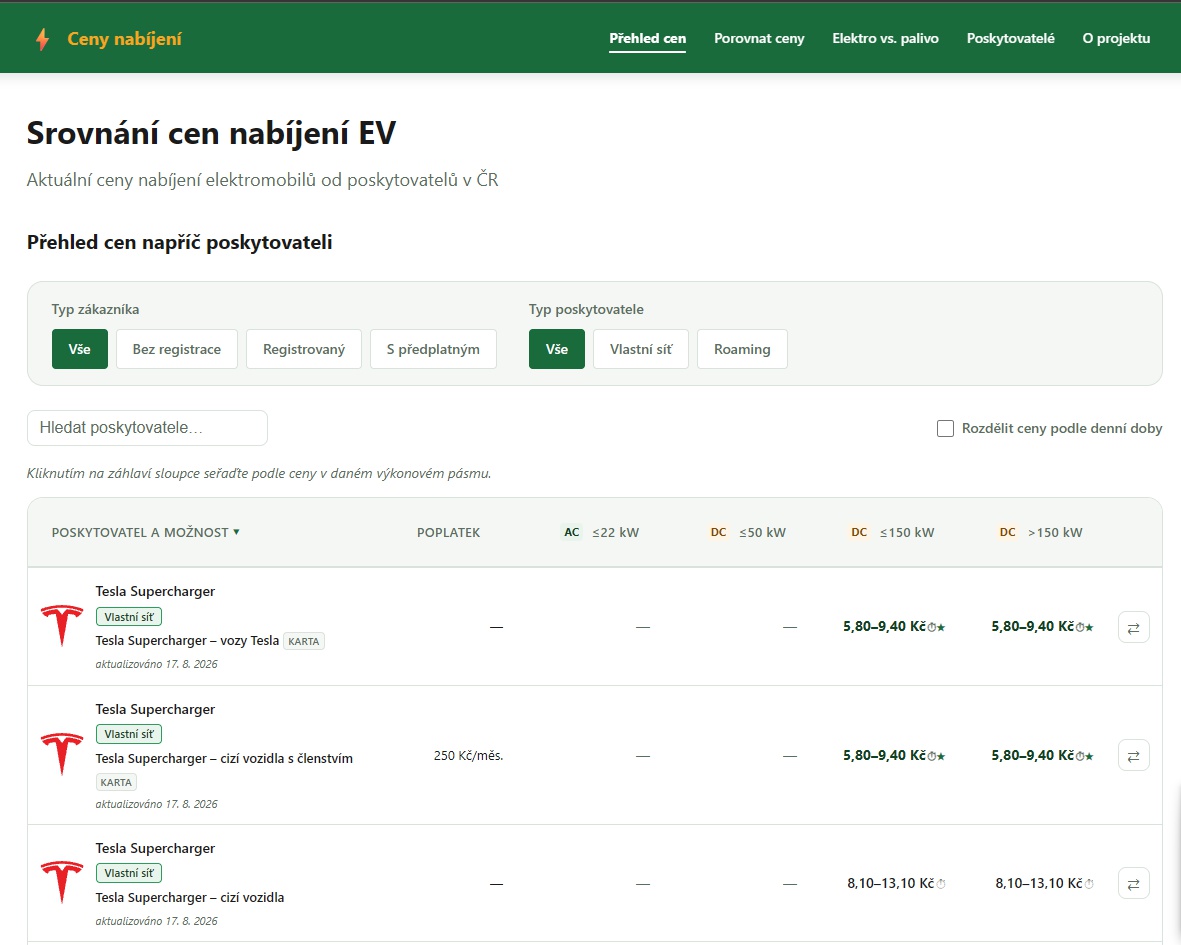Sort by AC ≤22 kW column

600,532
